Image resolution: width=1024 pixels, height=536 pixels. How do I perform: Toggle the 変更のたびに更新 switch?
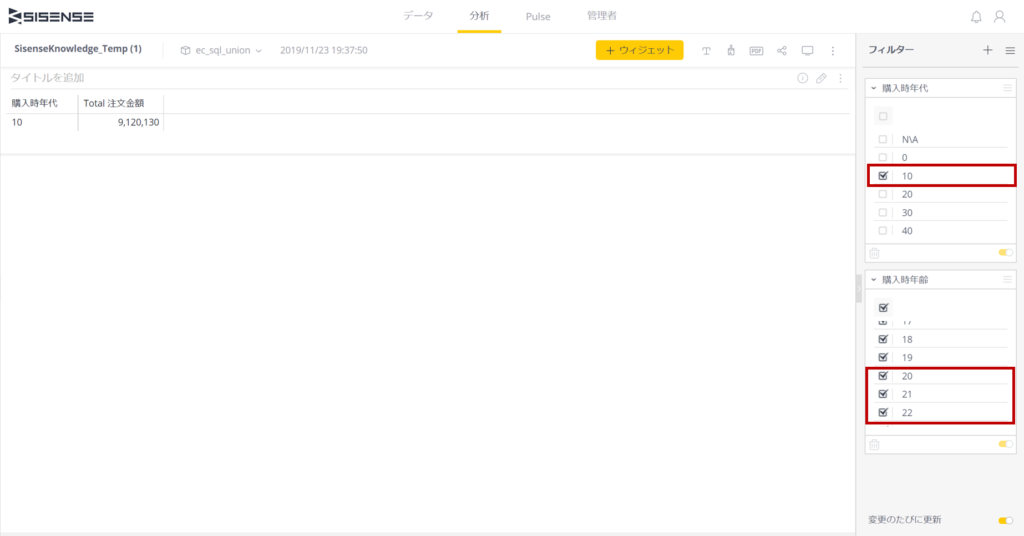point(1005,520)
